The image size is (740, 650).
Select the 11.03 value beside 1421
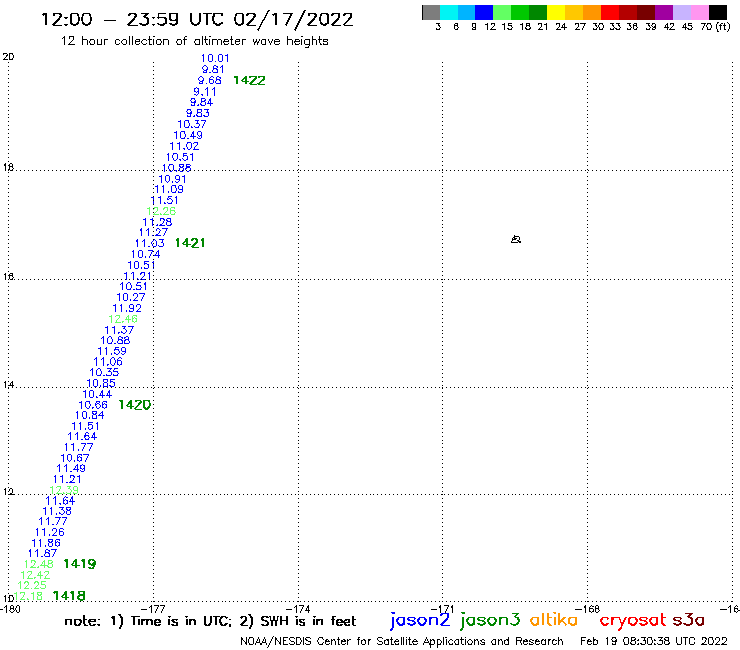click(150, 243)
